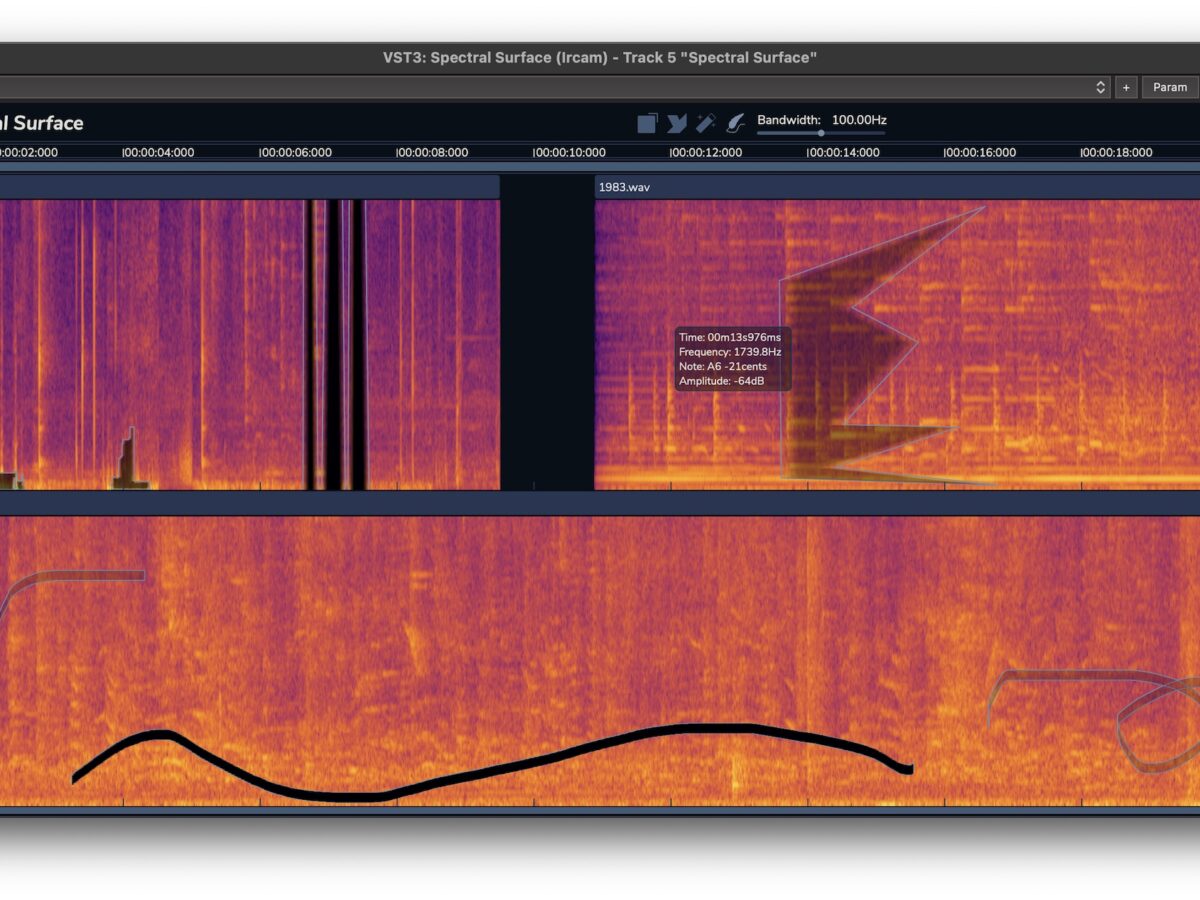The width and height of the screenshot is (1200, 900).
Task: Select the black vertical bars in left clip
Action: 333,340
